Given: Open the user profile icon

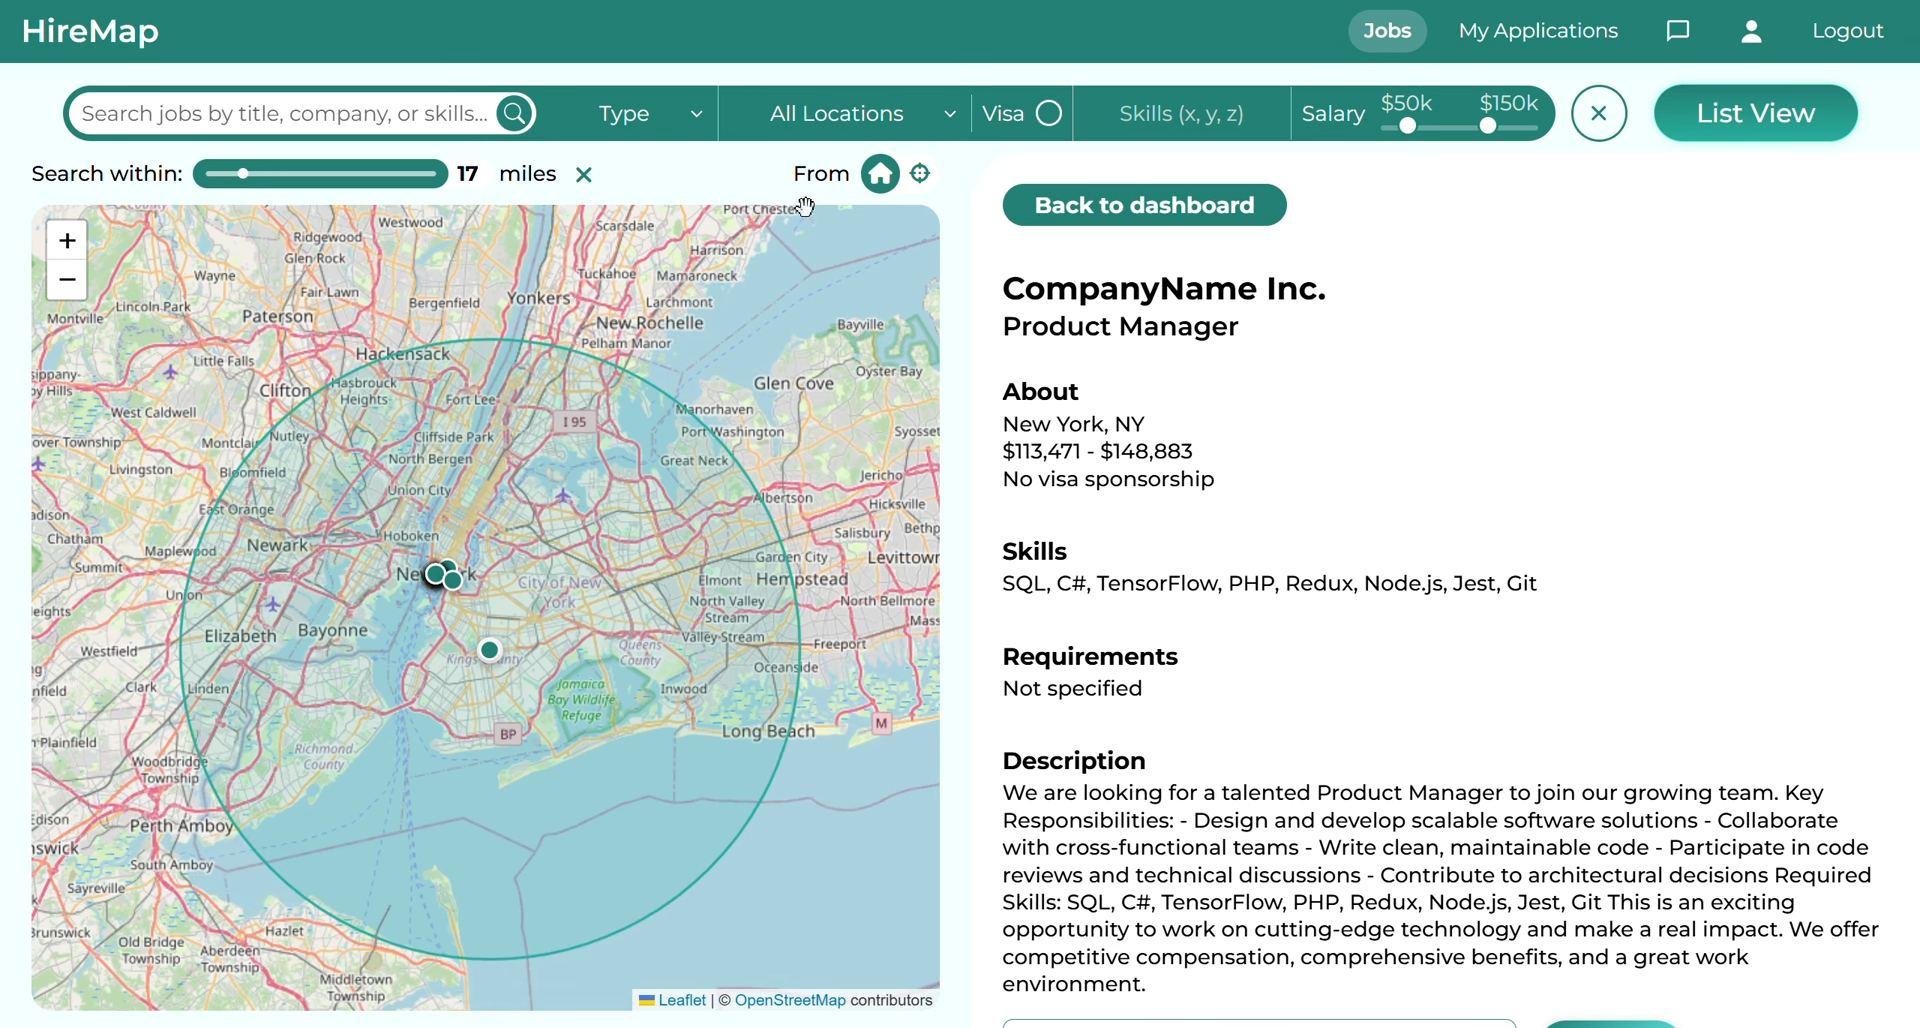Looking at the screenshot, I should 1751,31.
